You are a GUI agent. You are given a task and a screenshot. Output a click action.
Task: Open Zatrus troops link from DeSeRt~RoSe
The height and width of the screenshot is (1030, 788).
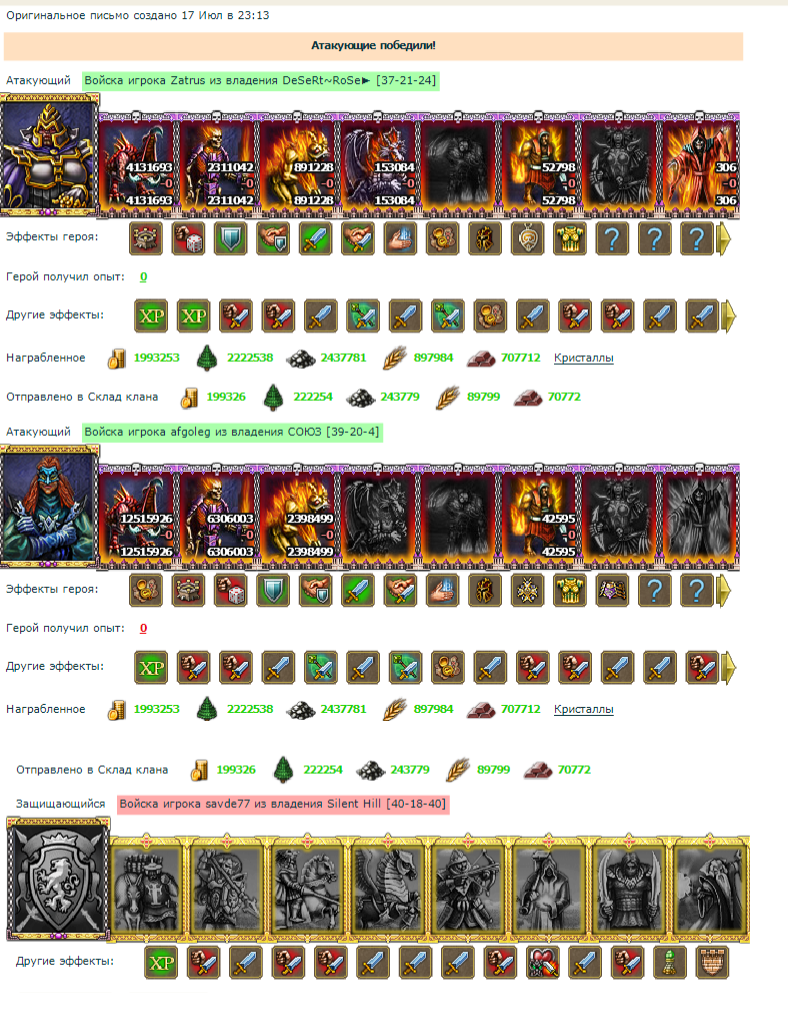[260, 80]
